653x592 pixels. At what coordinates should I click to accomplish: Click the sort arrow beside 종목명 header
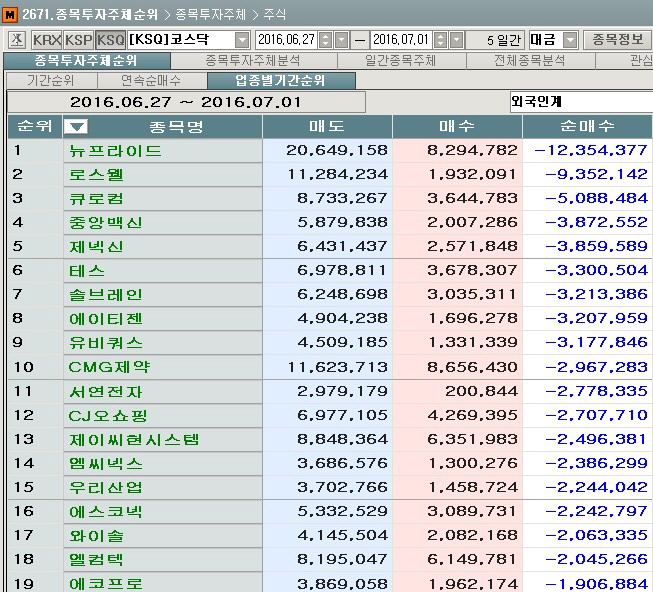(76, 127)
